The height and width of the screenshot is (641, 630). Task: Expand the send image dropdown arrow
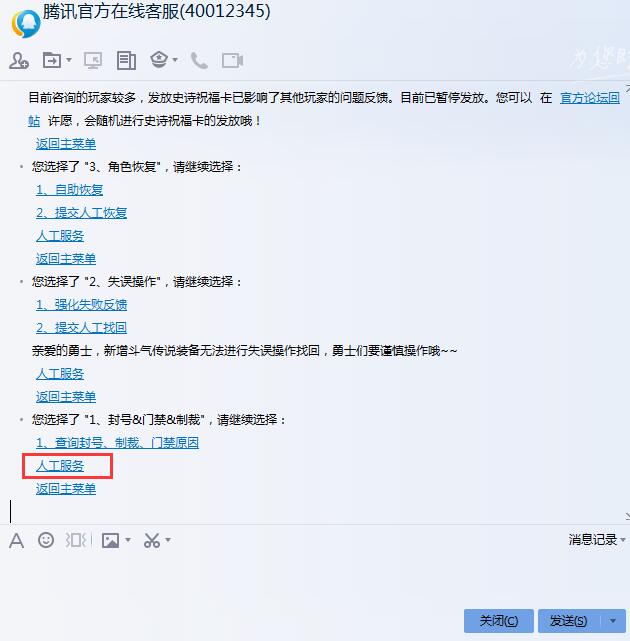click(128, 540)
